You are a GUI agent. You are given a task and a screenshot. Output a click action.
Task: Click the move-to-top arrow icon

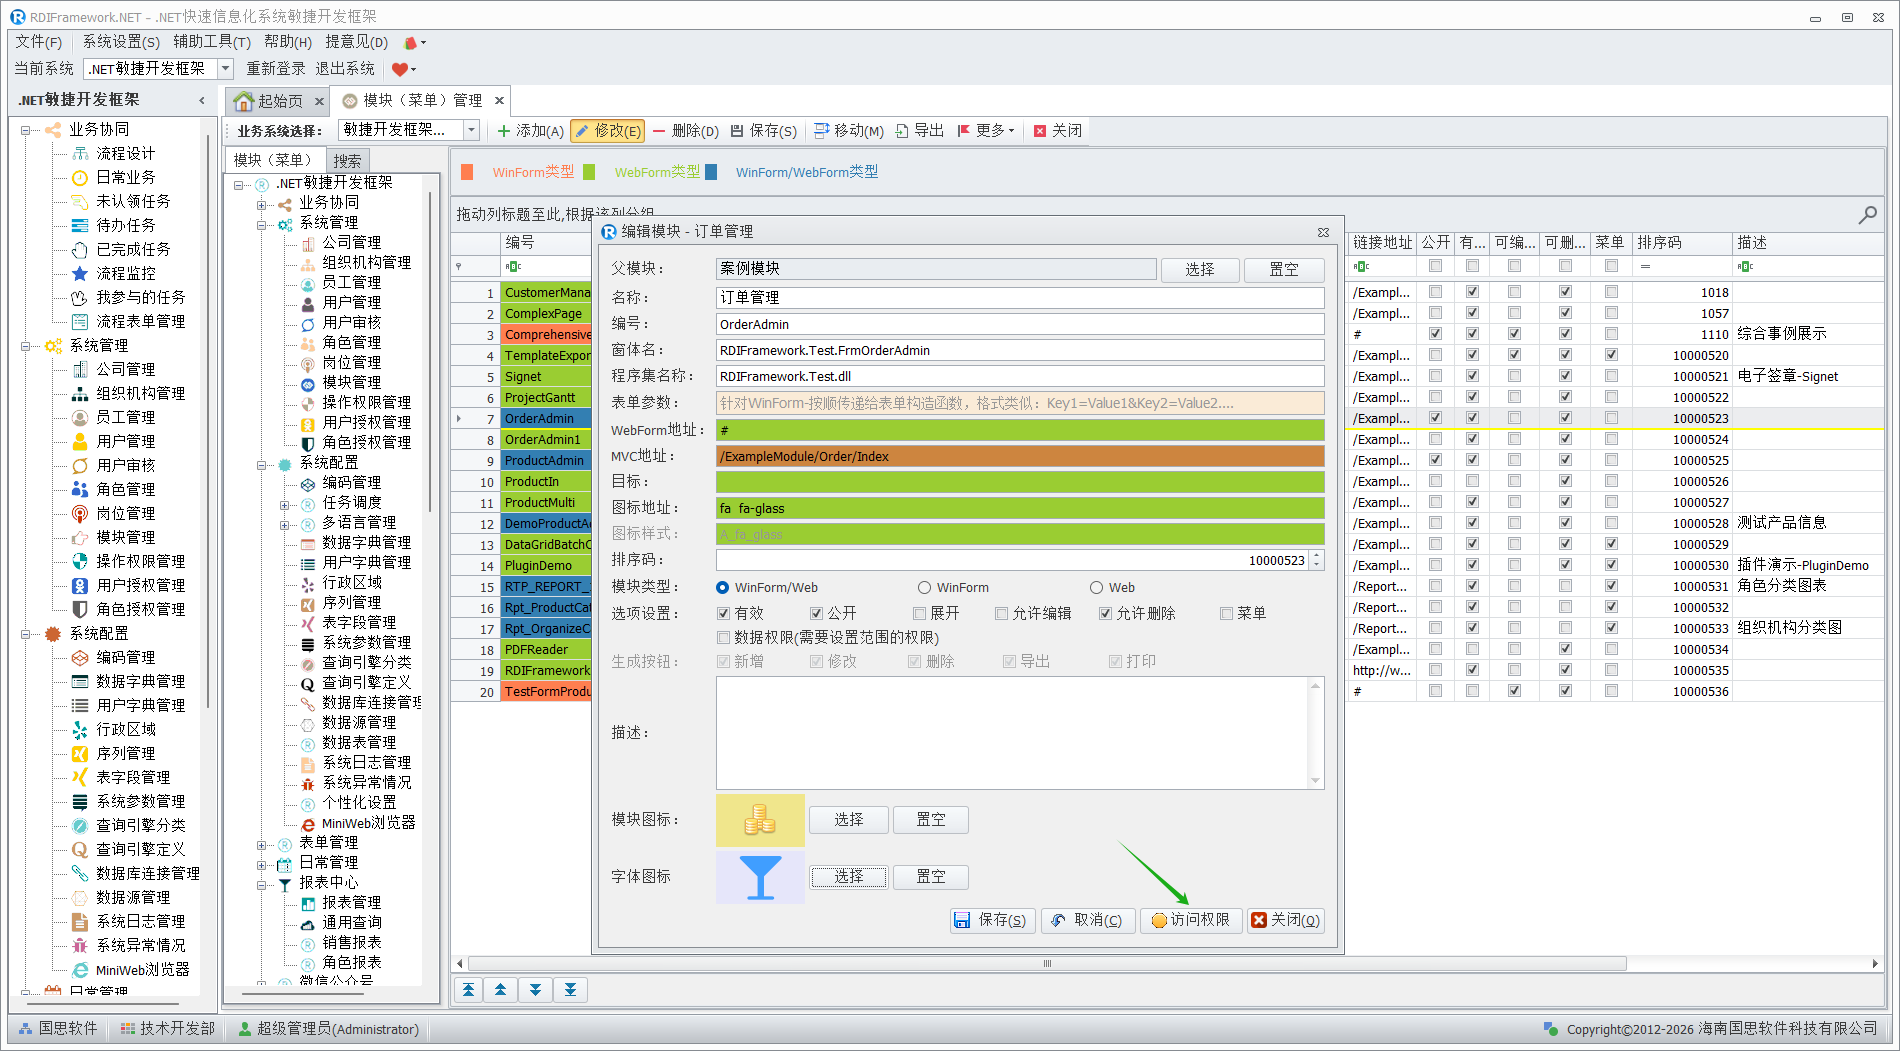[468, 990]
